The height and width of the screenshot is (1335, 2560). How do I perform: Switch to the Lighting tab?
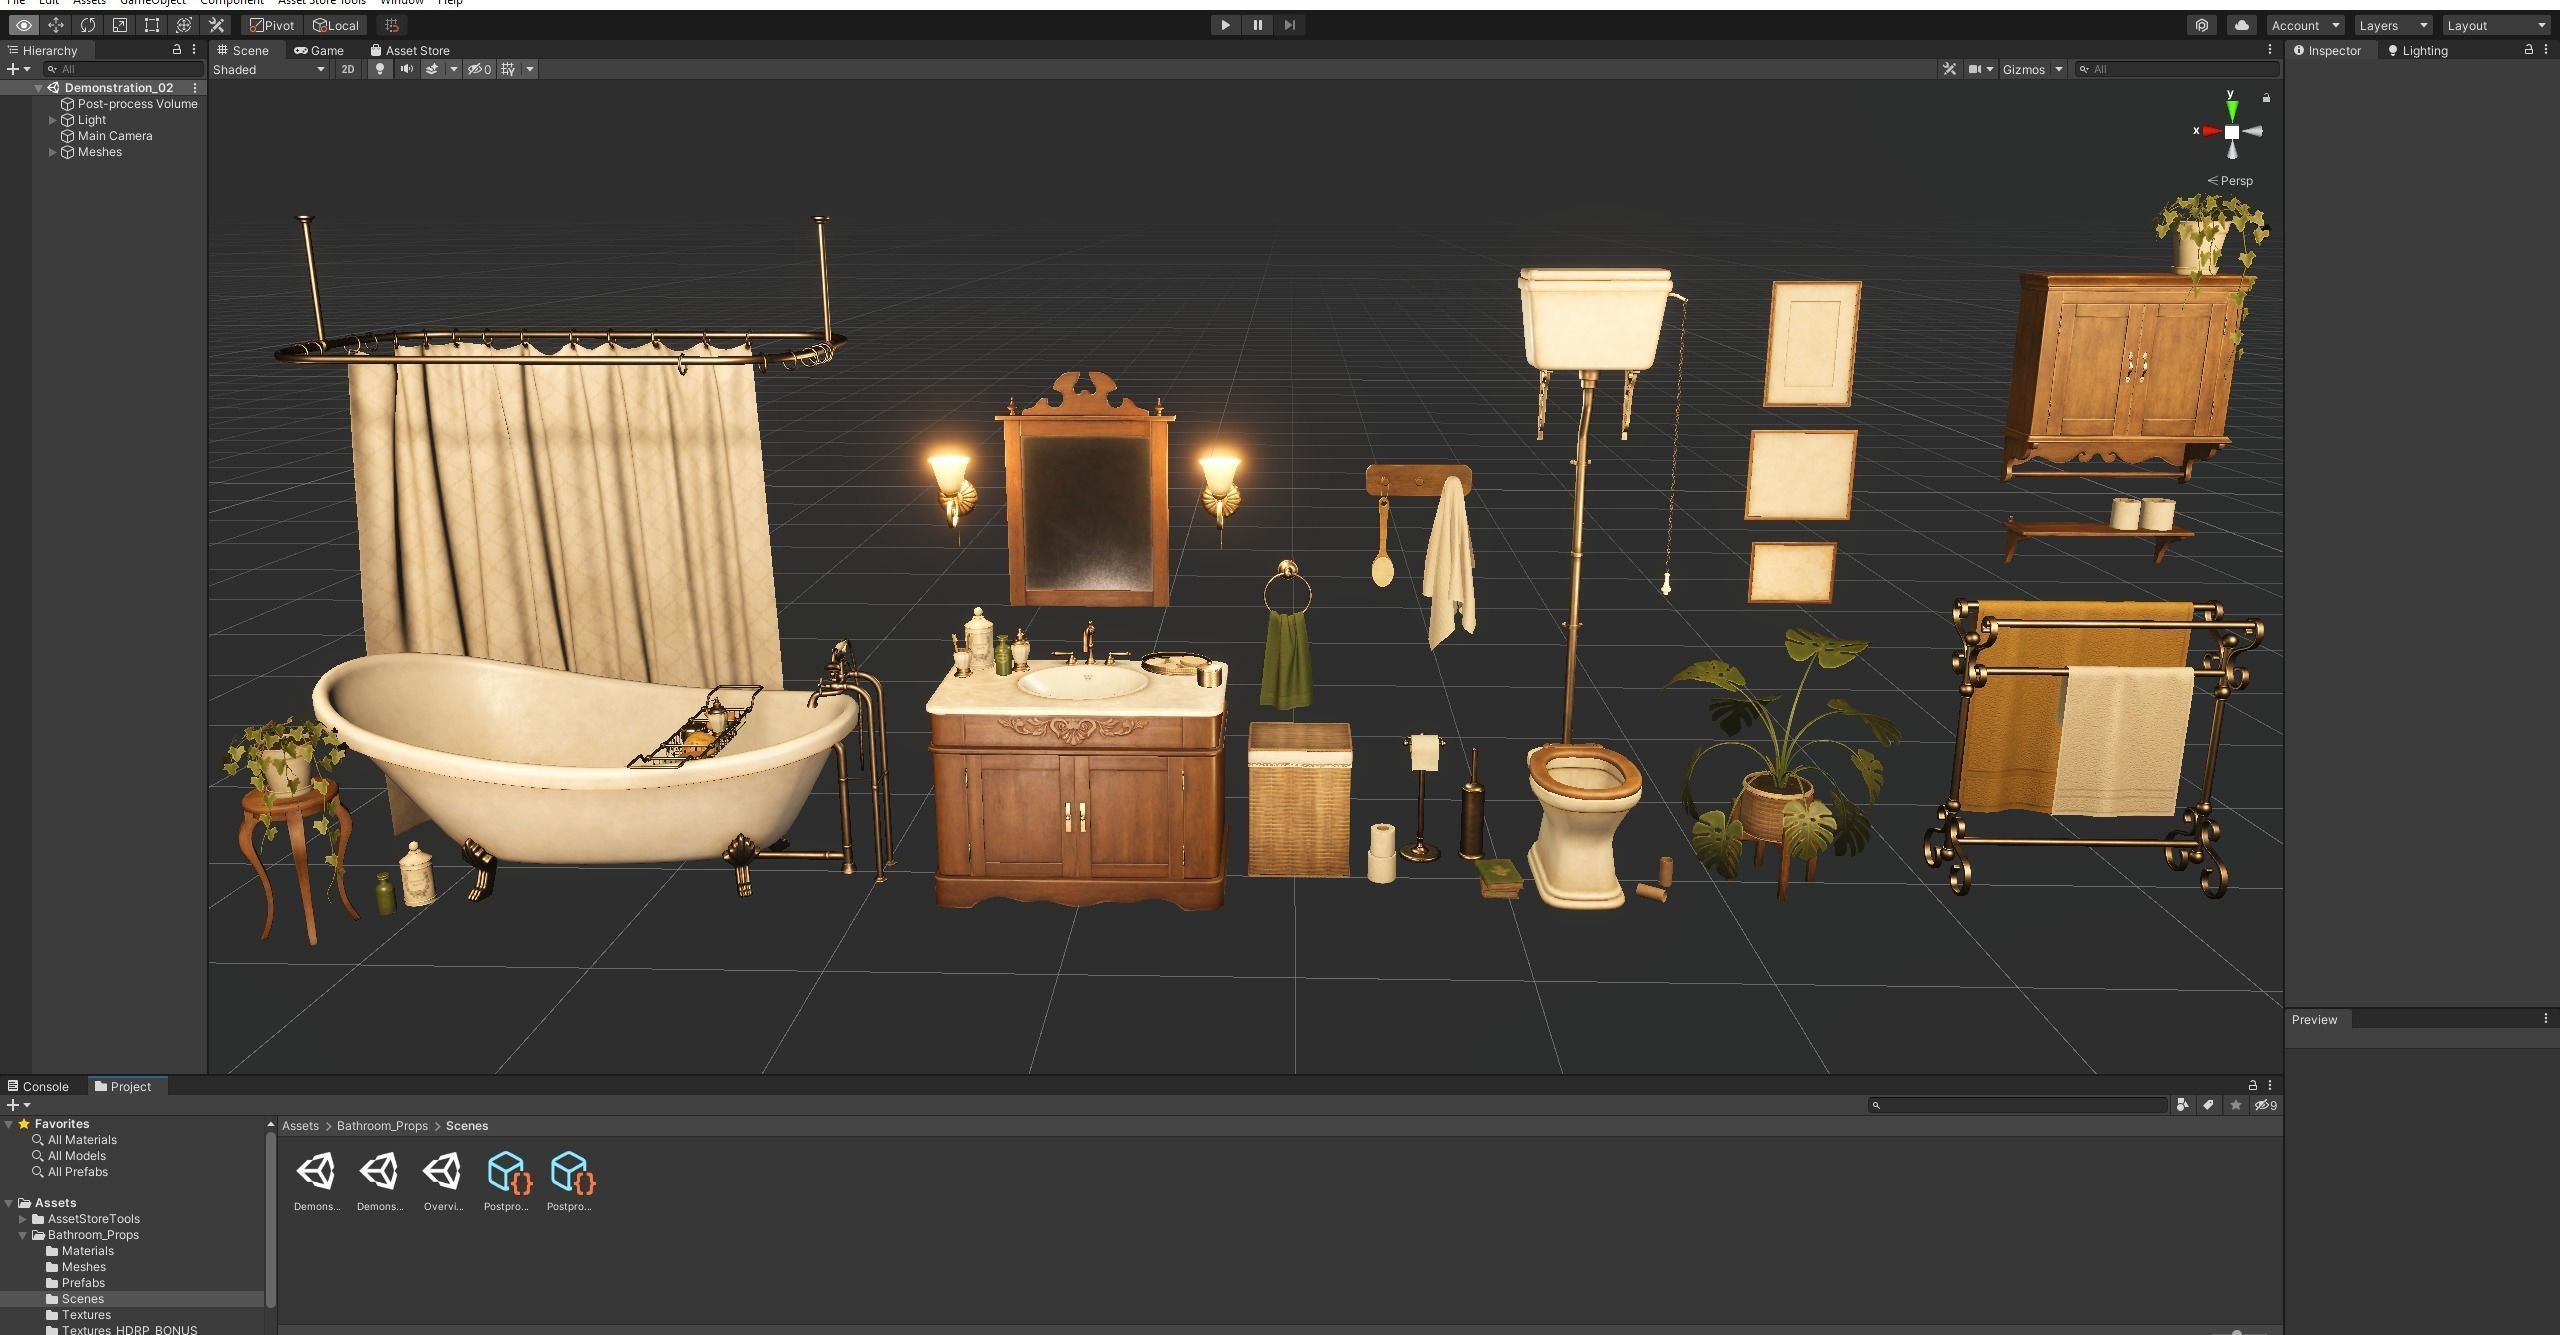(x=2418, y=50)
